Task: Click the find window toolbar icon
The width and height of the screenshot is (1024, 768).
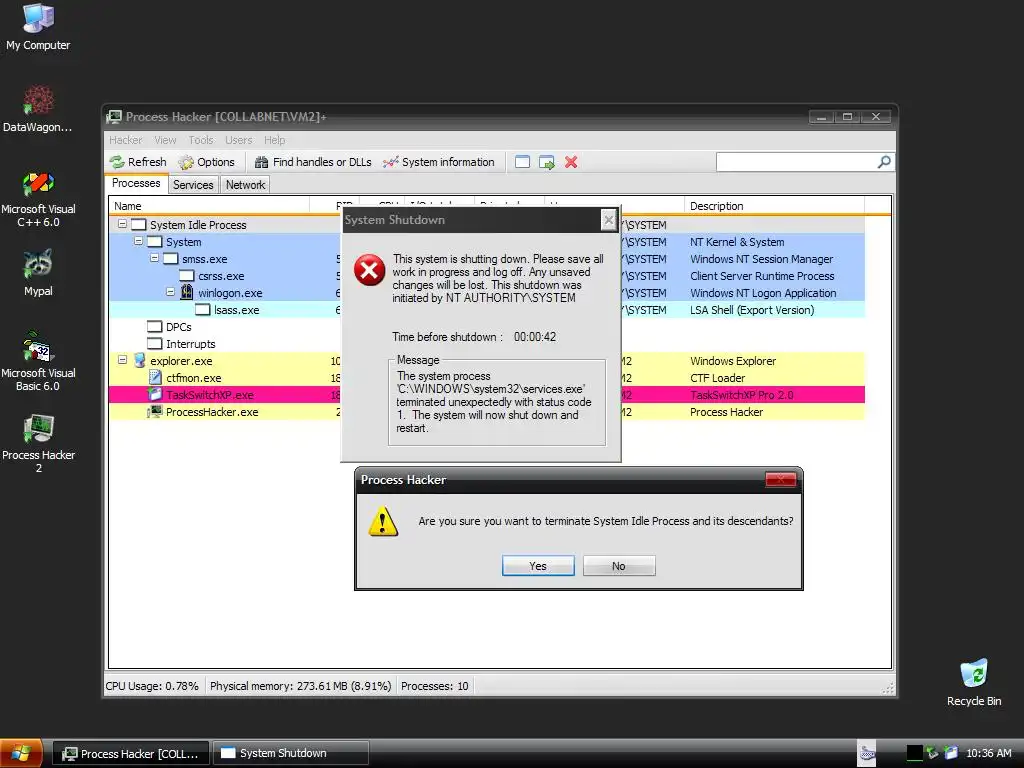Action: pos(522,162)
